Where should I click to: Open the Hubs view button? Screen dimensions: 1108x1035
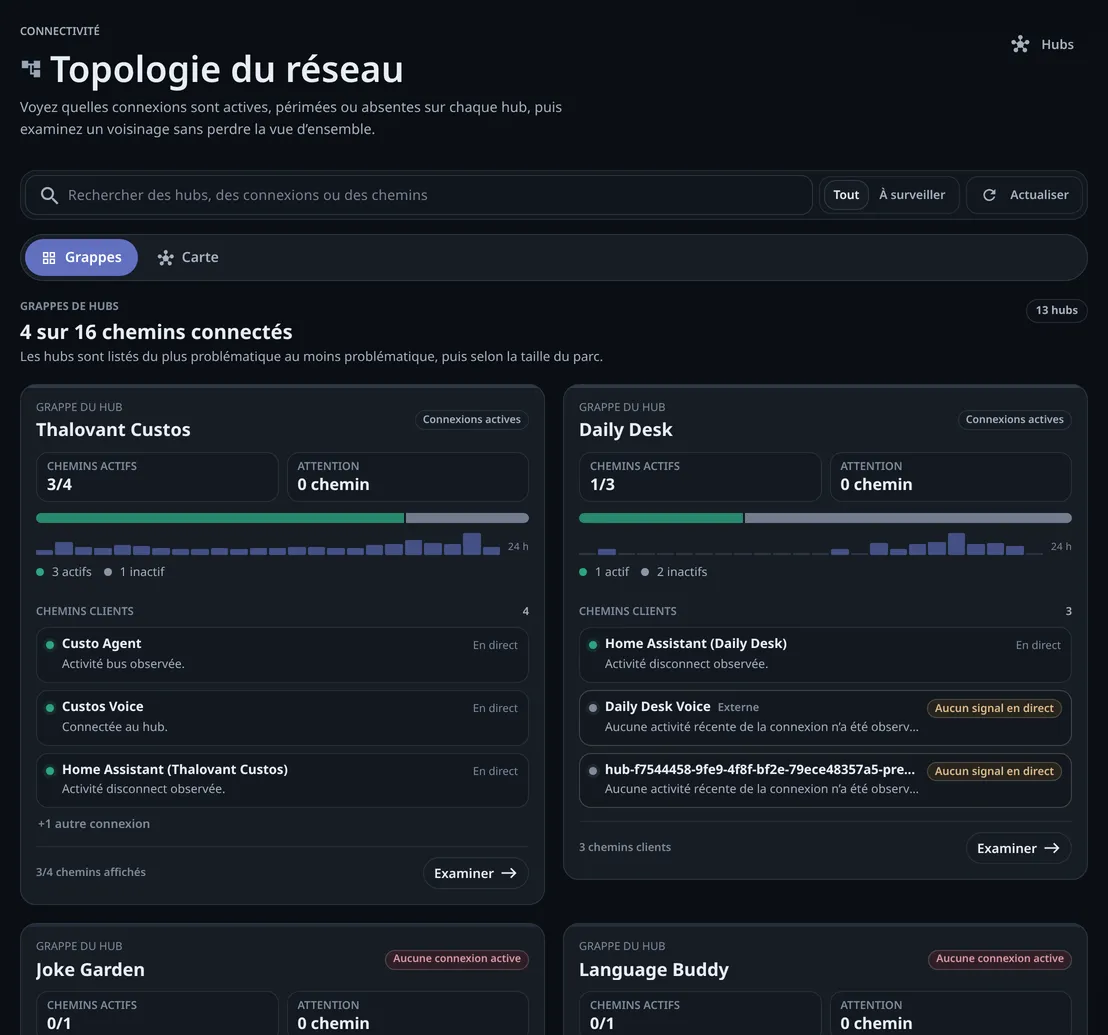coord(1042,45)
